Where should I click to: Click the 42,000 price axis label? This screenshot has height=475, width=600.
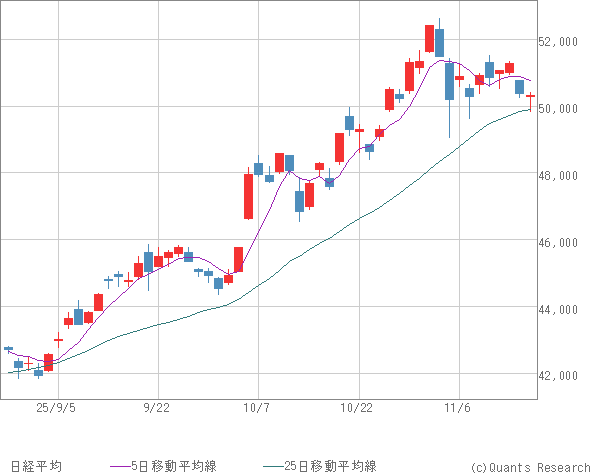click(x=562, y=376)
